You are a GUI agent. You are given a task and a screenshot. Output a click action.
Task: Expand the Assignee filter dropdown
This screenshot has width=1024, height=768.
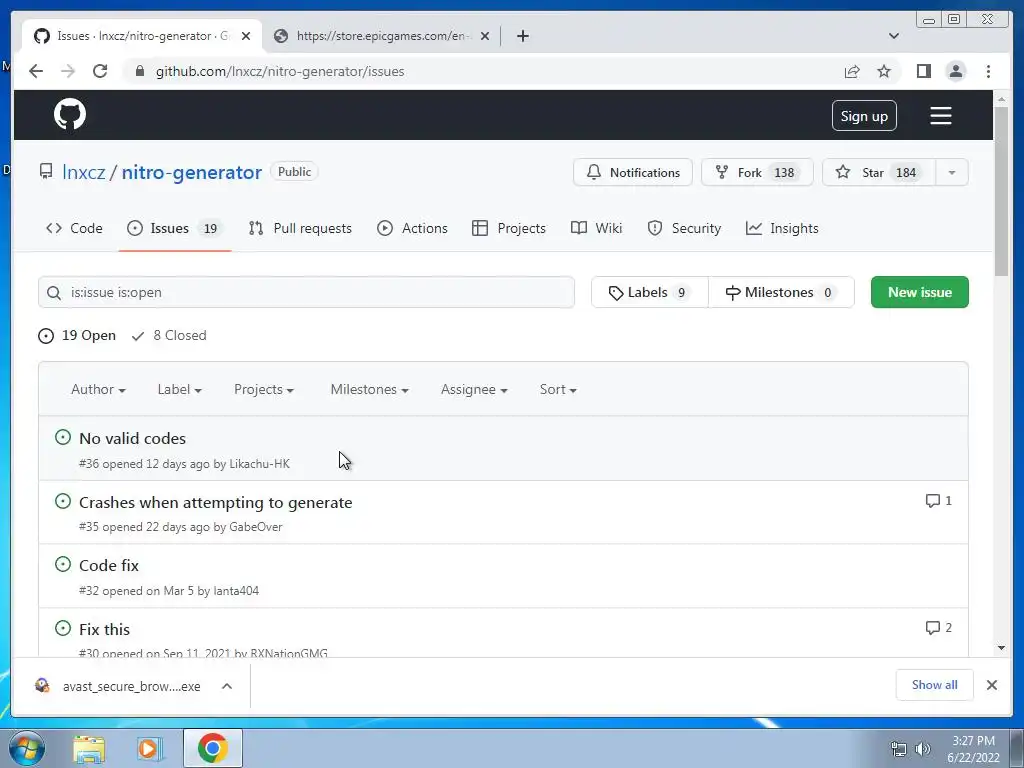[x=474, y=389]
